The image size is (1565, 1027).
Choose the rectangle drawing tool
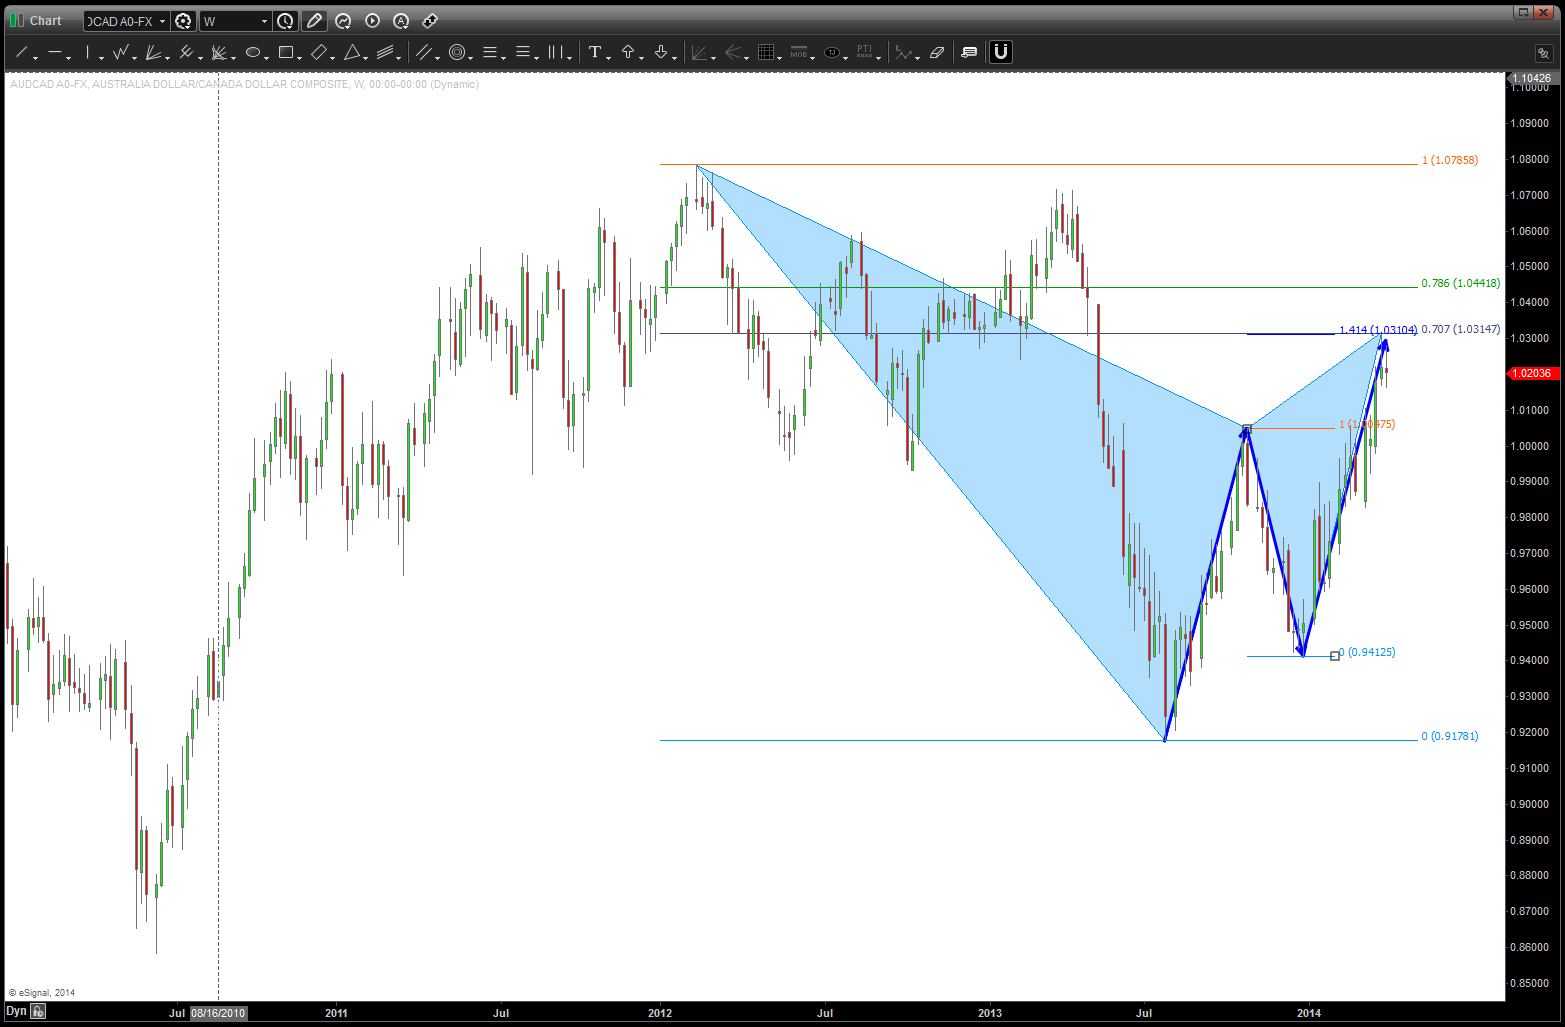pyautogui.click(x=286, y=52)
